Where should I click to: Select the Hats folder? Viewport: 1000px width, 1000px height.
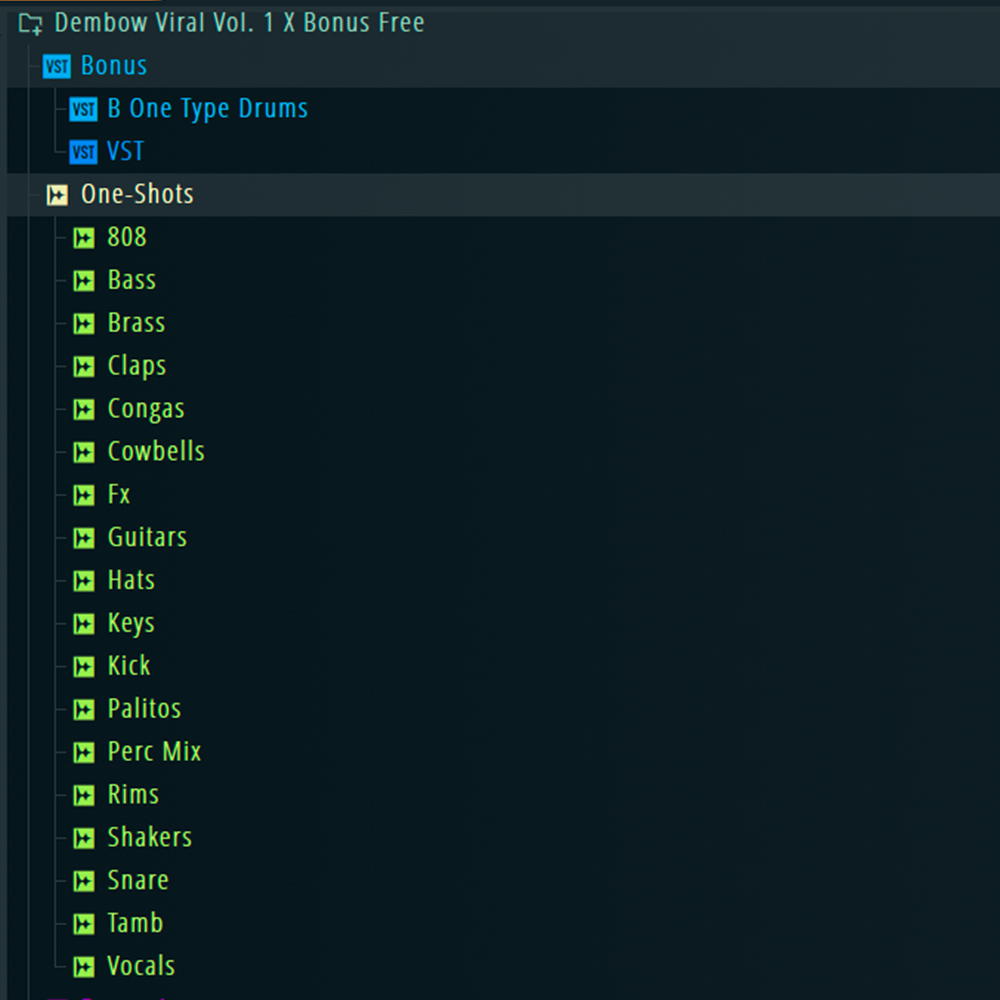point(131,580)
